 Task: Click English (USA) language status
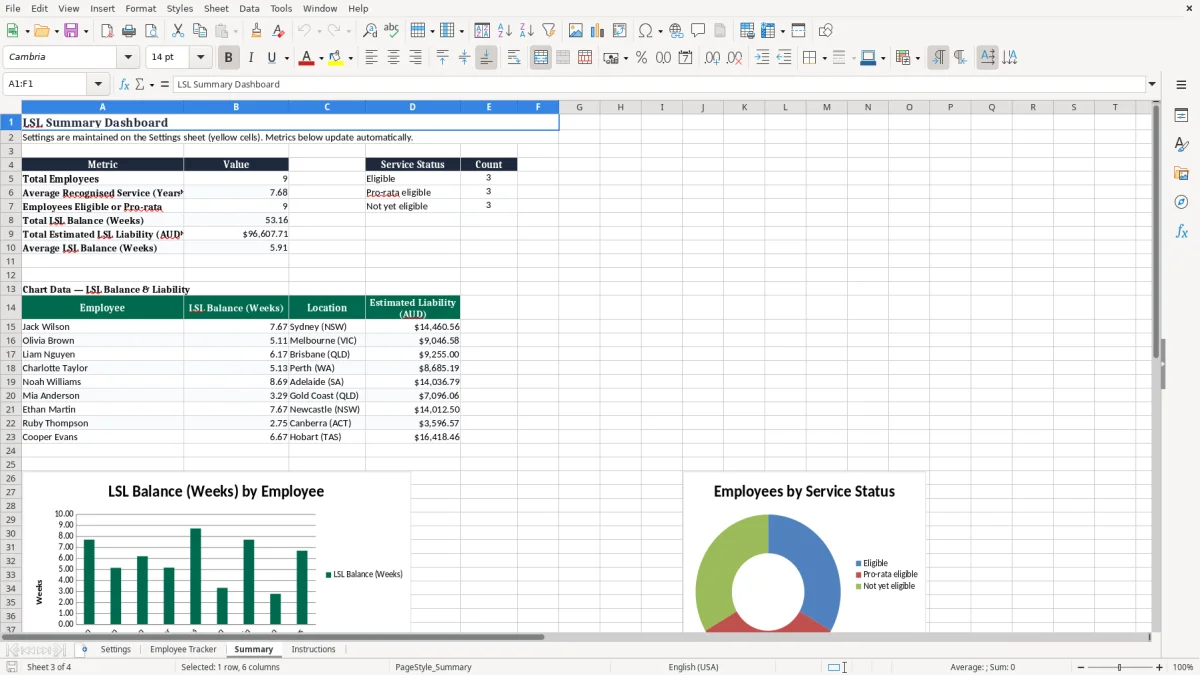pyautogui.click(x=693, y=667)
